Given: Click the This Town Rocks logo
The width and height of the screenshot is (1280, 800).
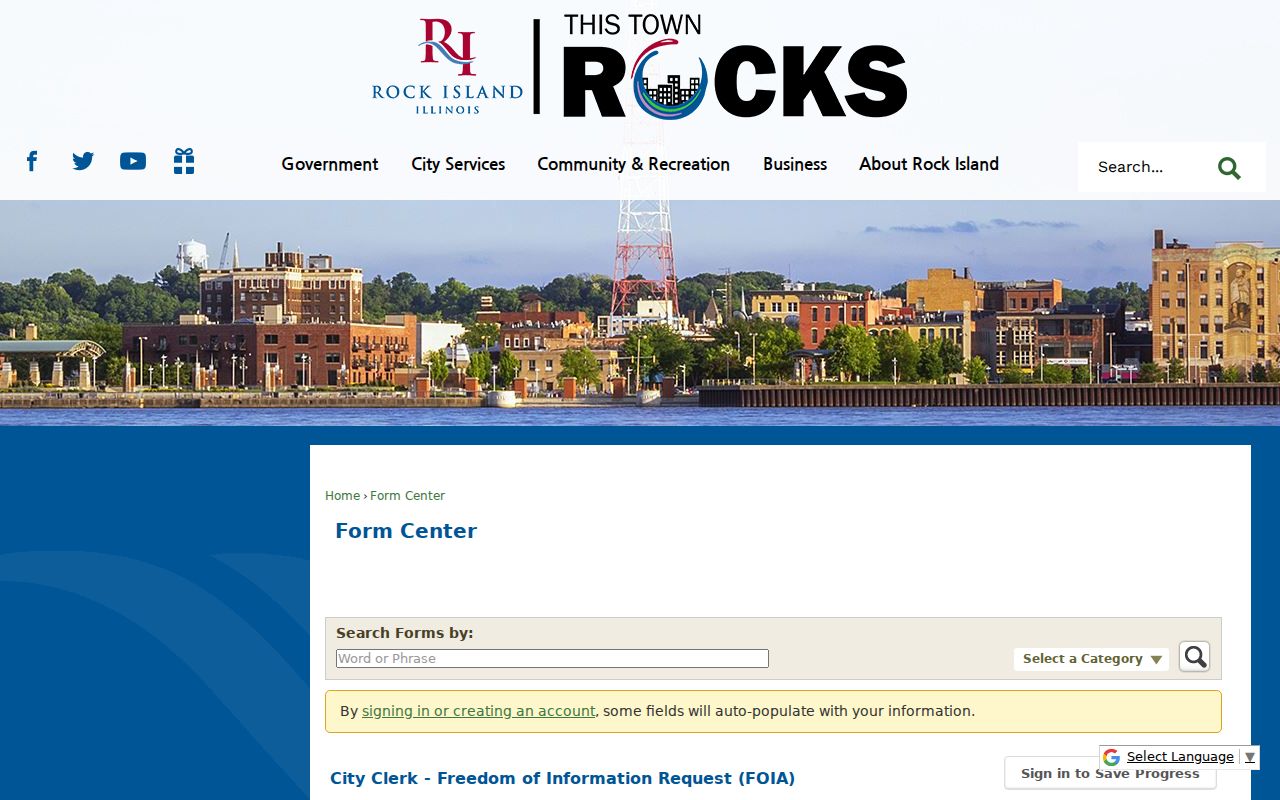Looking at the screenshot, I should (x=734, y=66).
